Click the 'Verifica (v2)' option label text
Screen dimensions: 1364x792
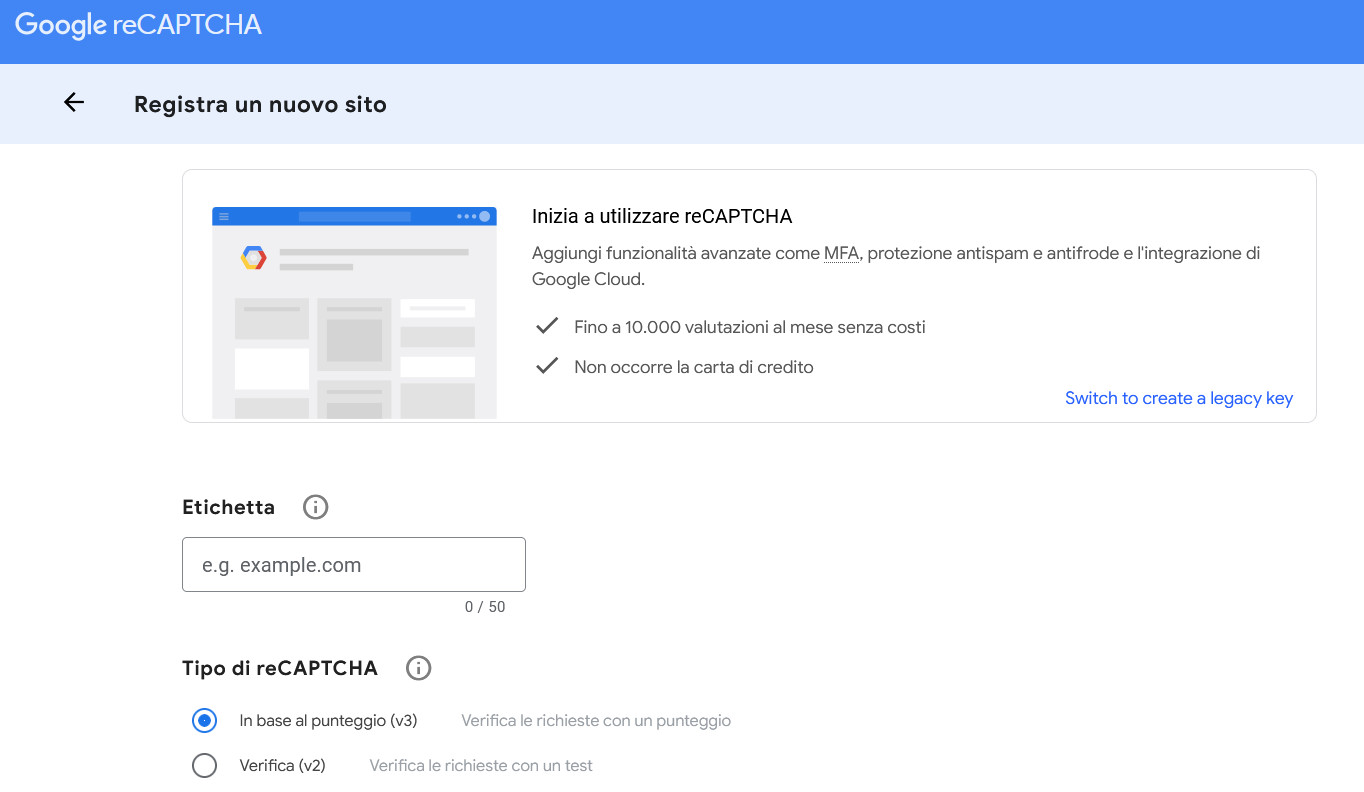(x=282, y=766)
